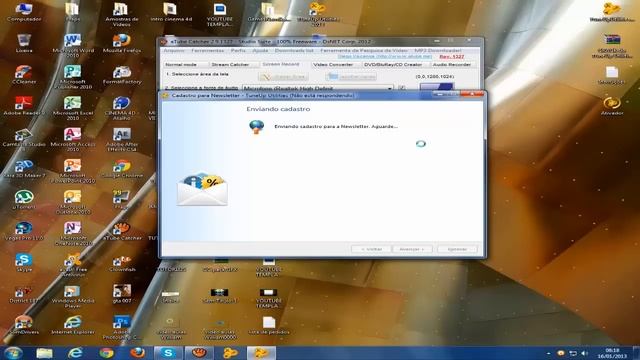Open the Computador desktop icon
Viewport: 640px width, 360px height.
coord(24,11)
